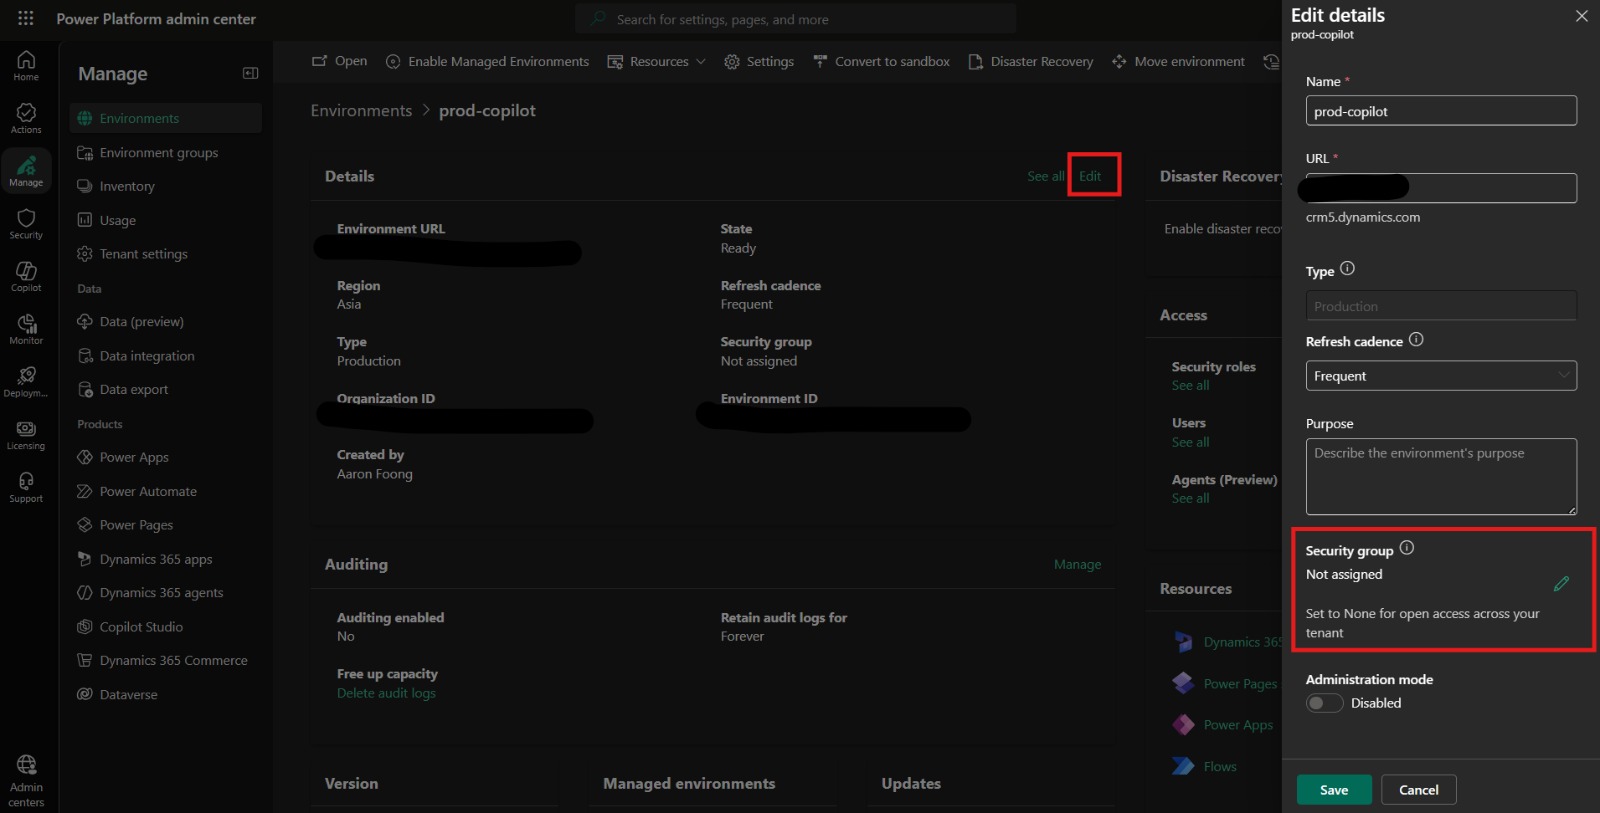Click the Refresh cadence info icon

(x=1416, y=339)
